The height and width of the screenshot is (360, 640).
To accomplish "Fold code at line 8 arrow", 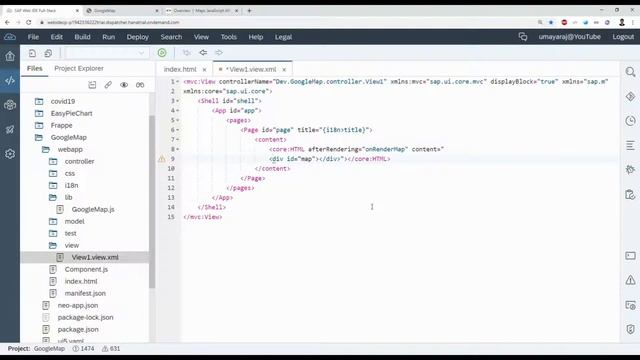I will click(x=178, y=149).
